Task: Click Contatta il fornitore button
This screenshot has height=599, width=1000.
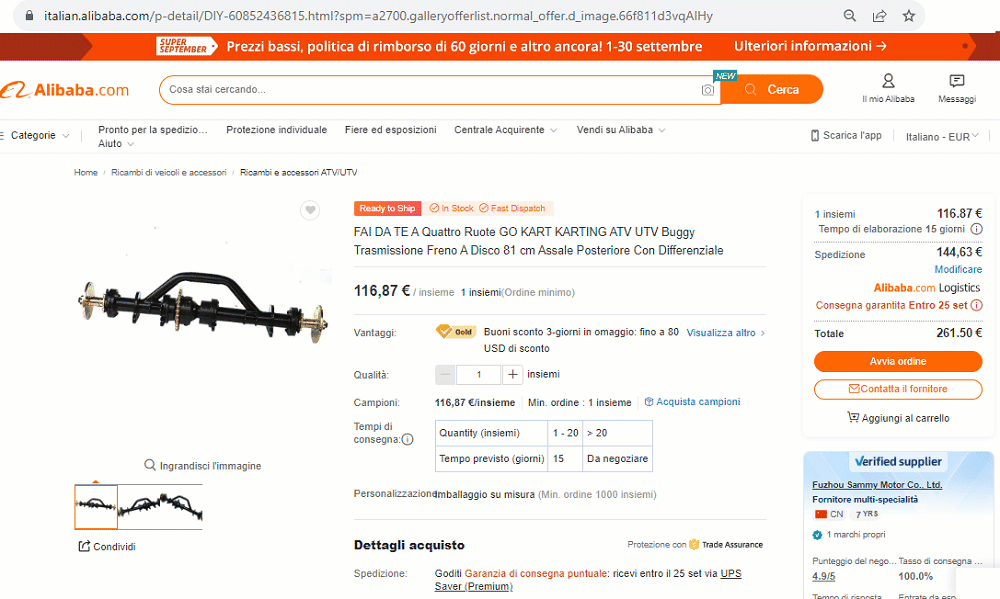Action: [x=898, y=389]
